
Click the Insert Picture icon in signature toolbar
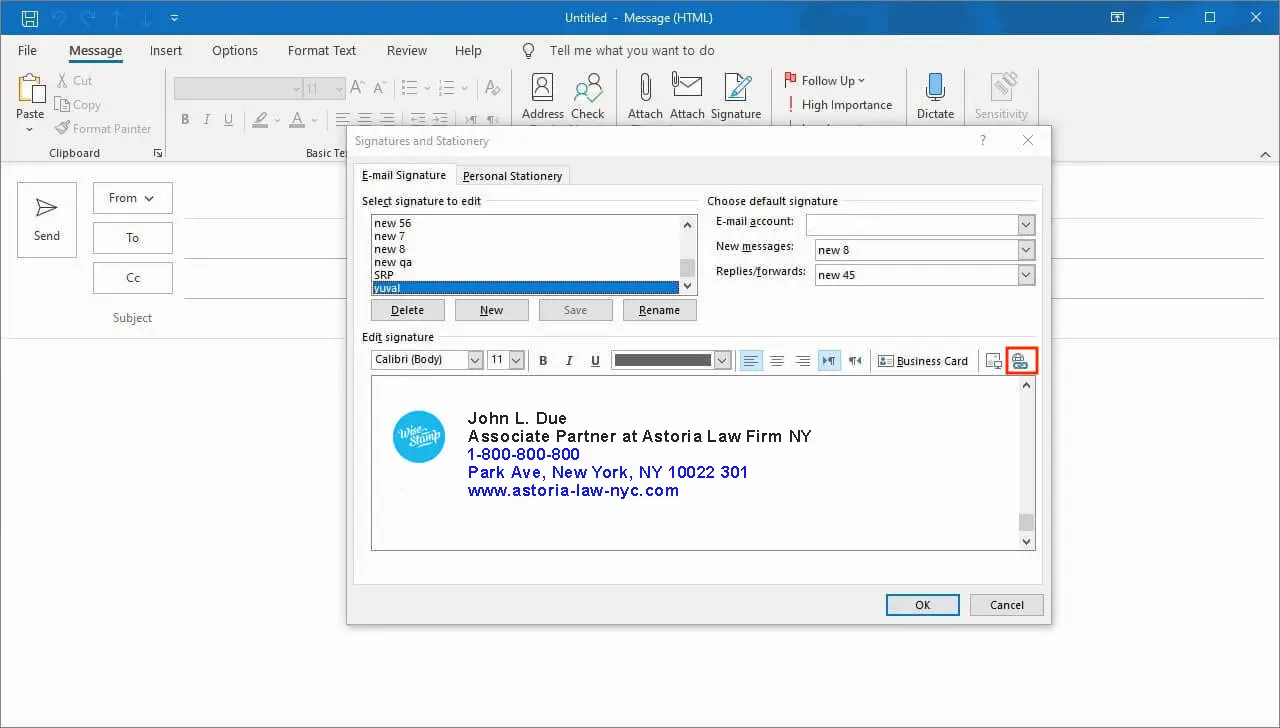click(x=993, y=361)
